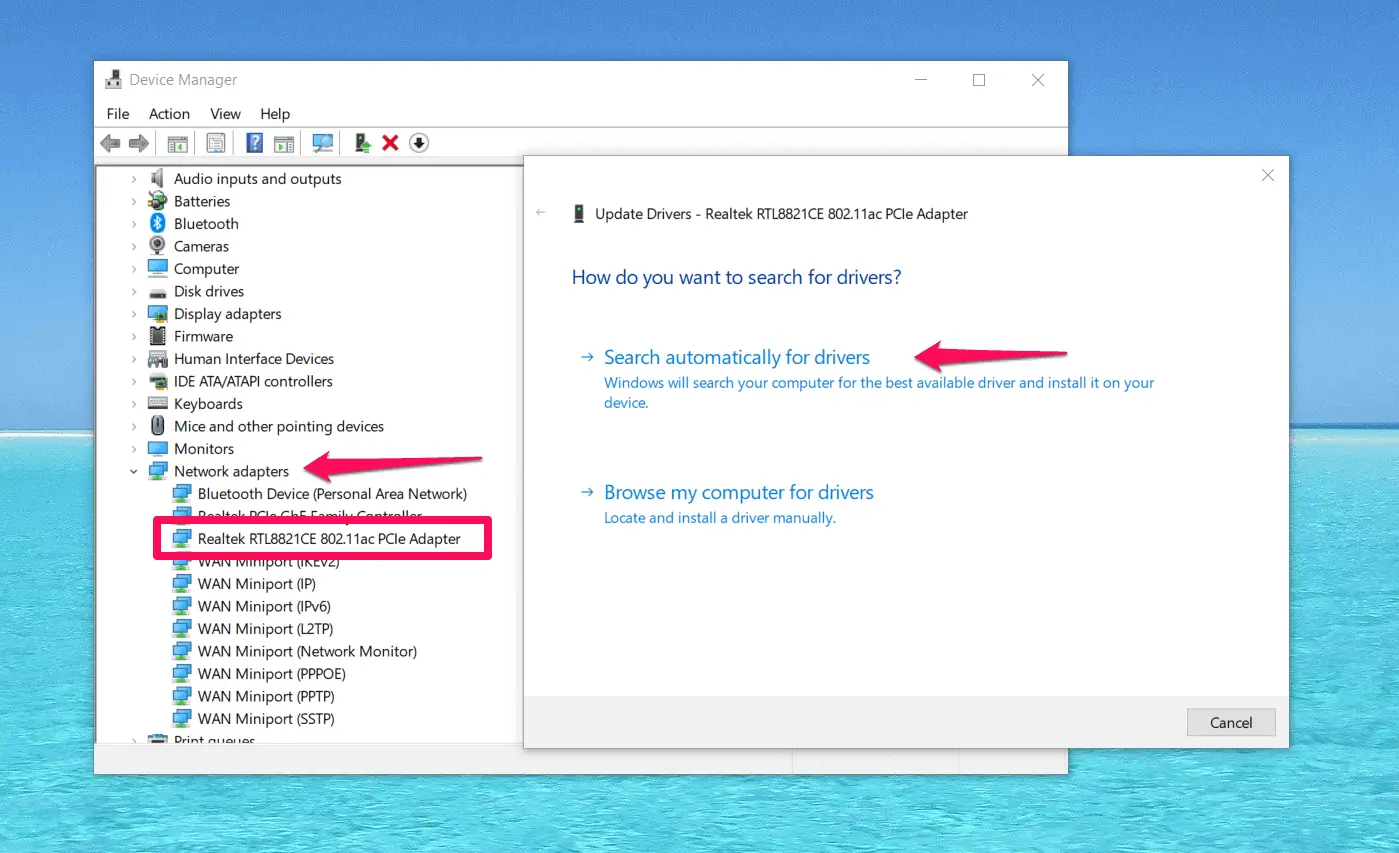This screenshot has width=1399, height=853.
Task: Click the down-arrow Disable device toolbar icon
Action: point(419,143)
